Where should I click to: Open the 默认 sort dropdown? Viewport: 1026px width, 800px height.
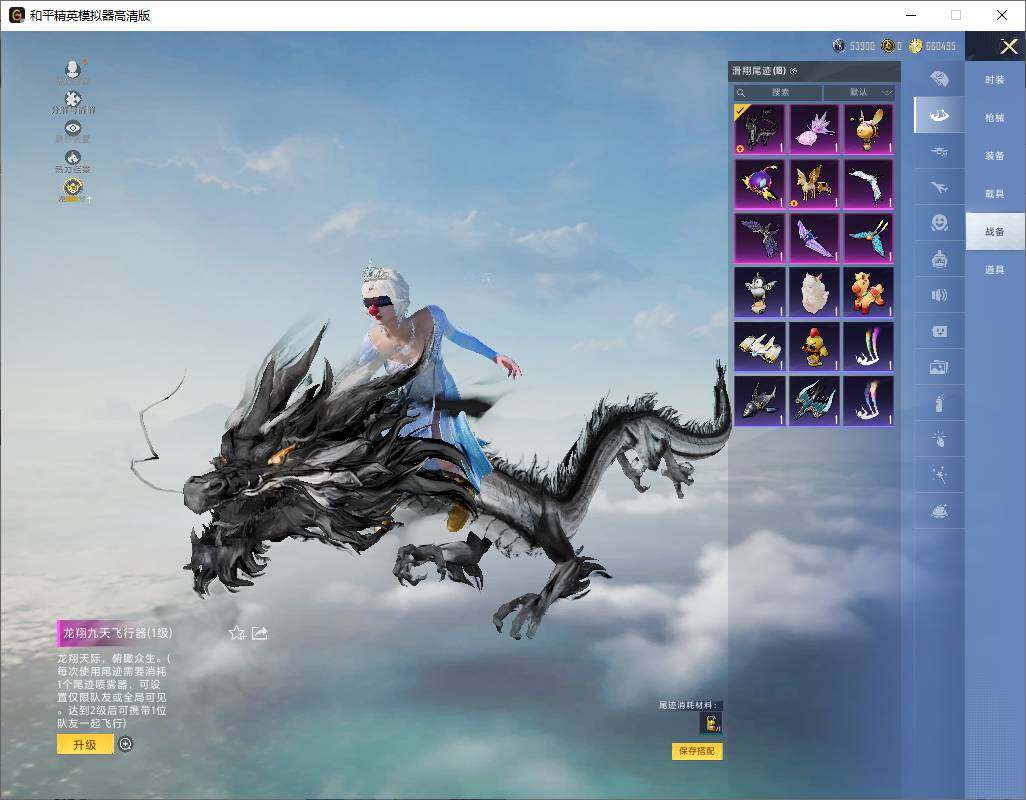(859, 92)
